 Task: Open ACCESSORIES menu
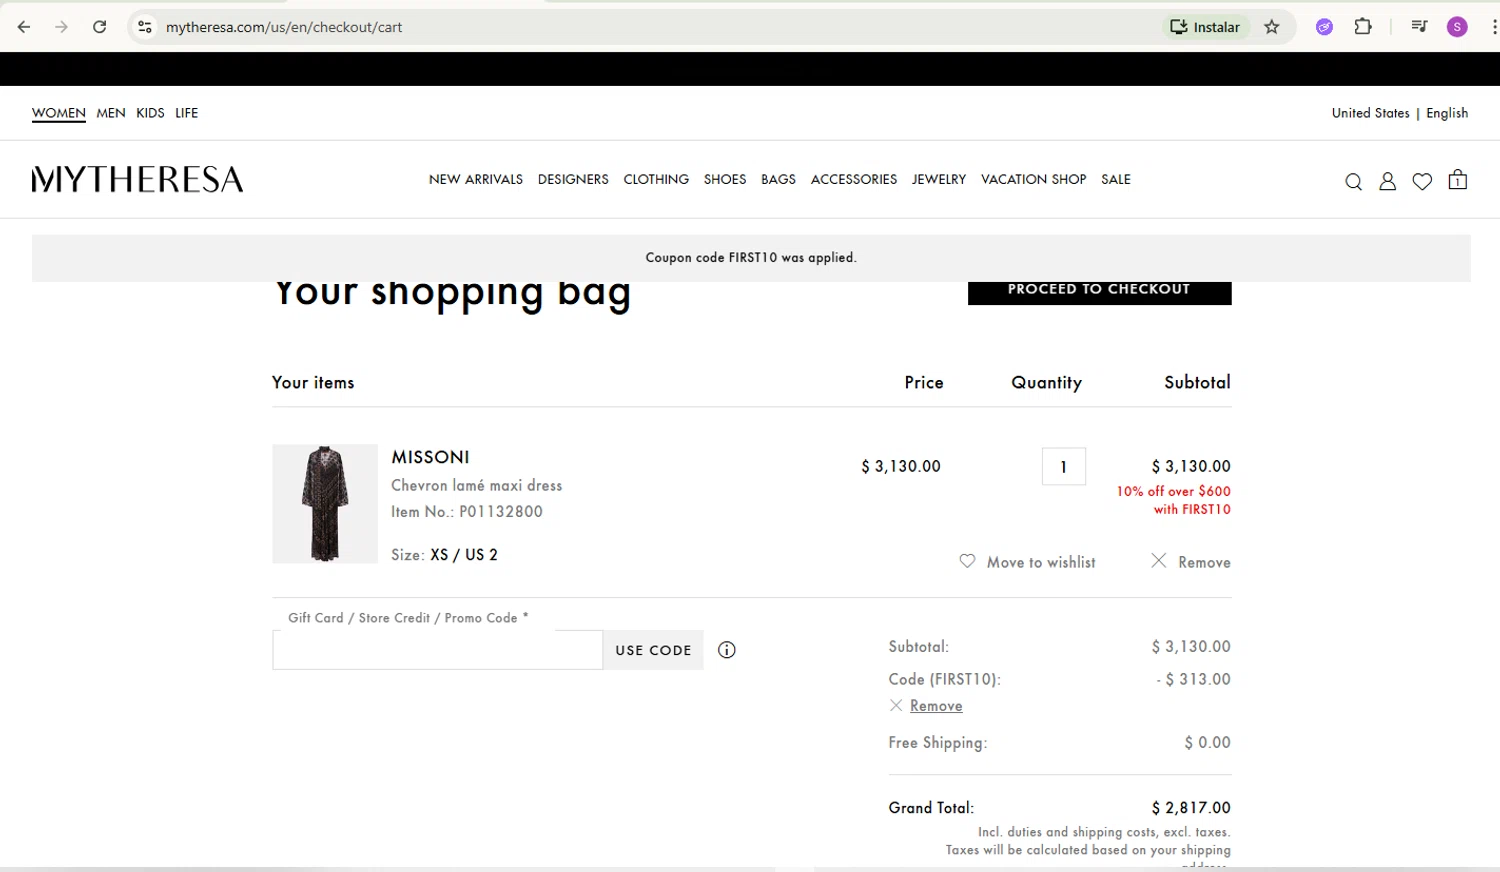coord(854,179)
